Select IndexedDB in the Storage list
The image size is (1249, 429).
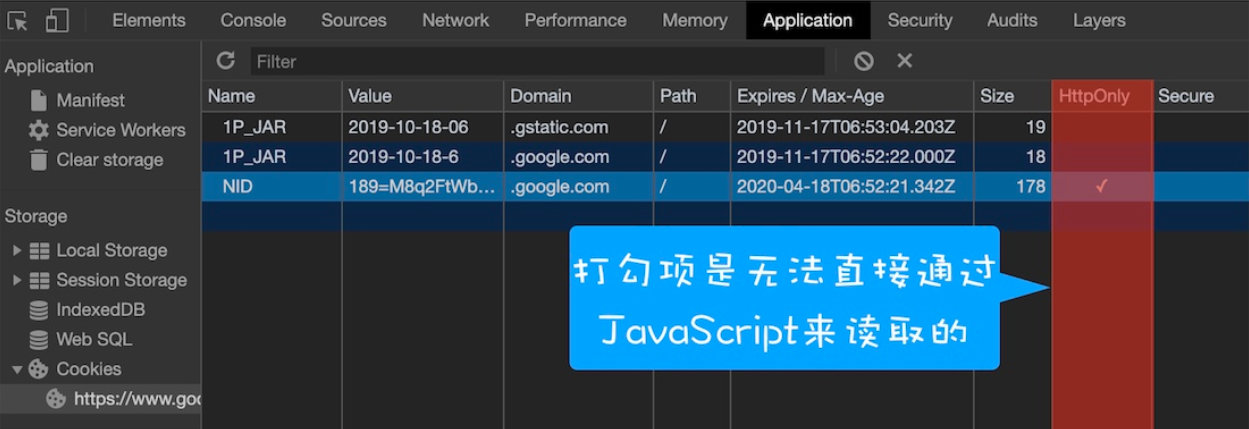(x=100, y=310)
